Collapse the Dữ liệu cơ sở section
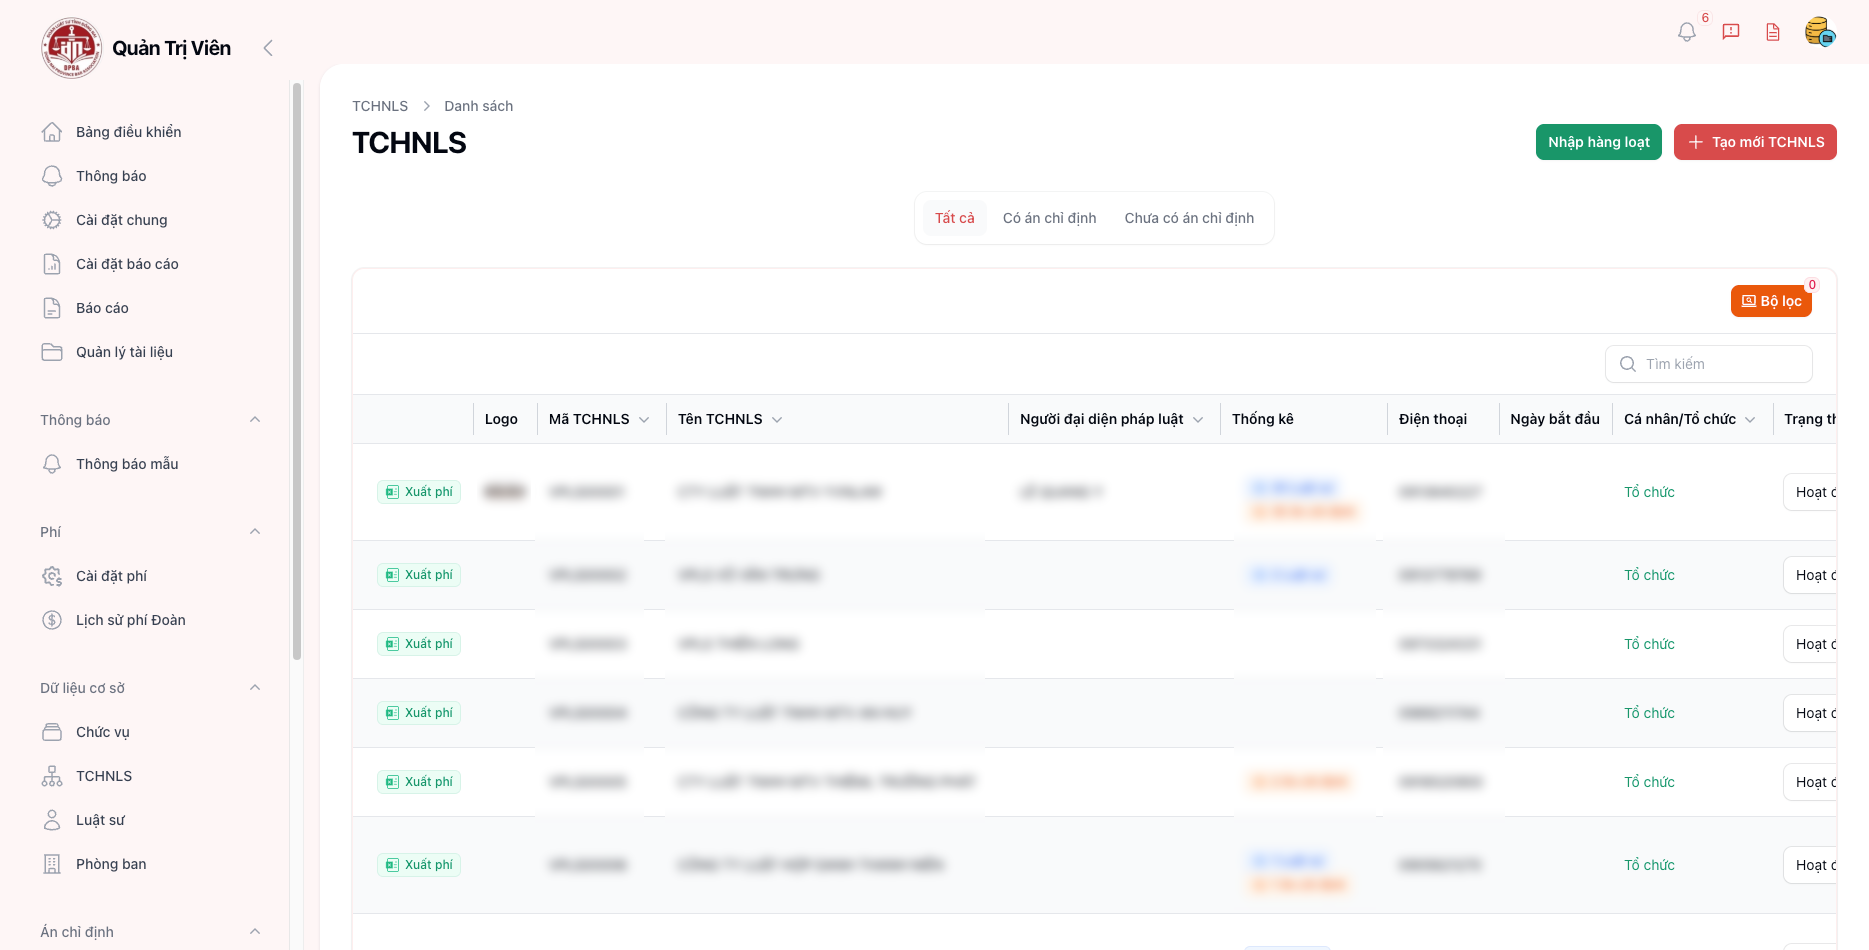This screenshot has height=950, width=1869. click(x=255, y=688)
